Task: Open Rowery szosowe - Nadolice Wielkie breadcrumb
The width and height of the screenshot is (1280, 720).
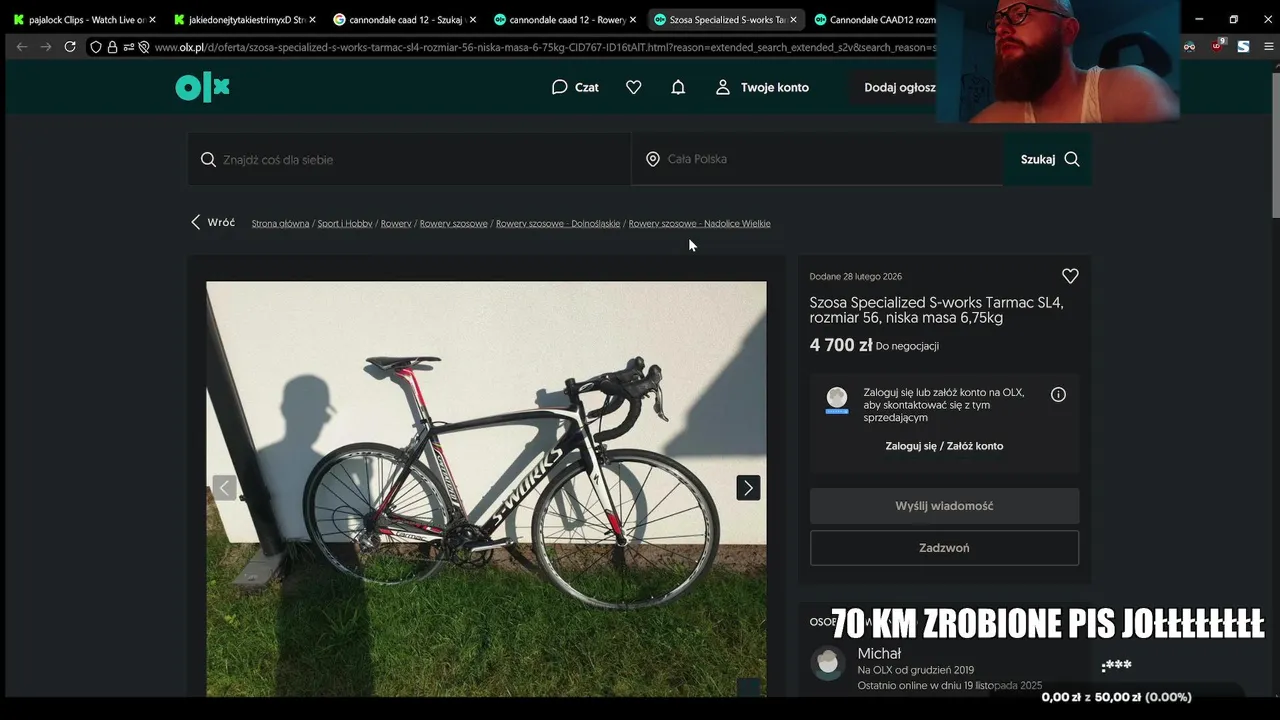Action: point(699,224)
